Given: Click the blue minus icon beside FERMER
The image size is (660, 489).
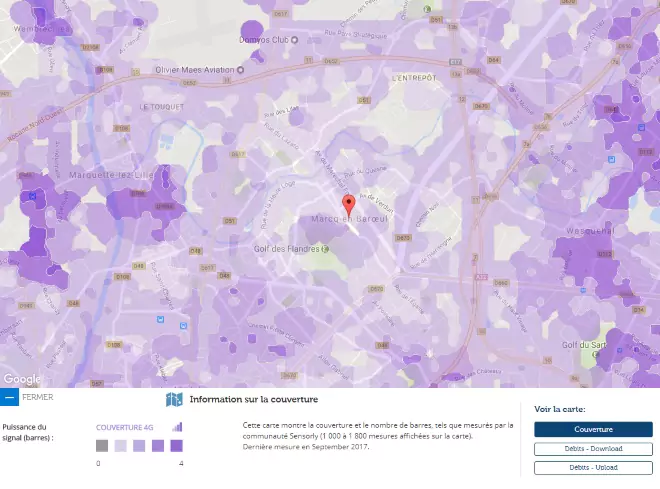Looking at the screenshot, I should point(8,397).
